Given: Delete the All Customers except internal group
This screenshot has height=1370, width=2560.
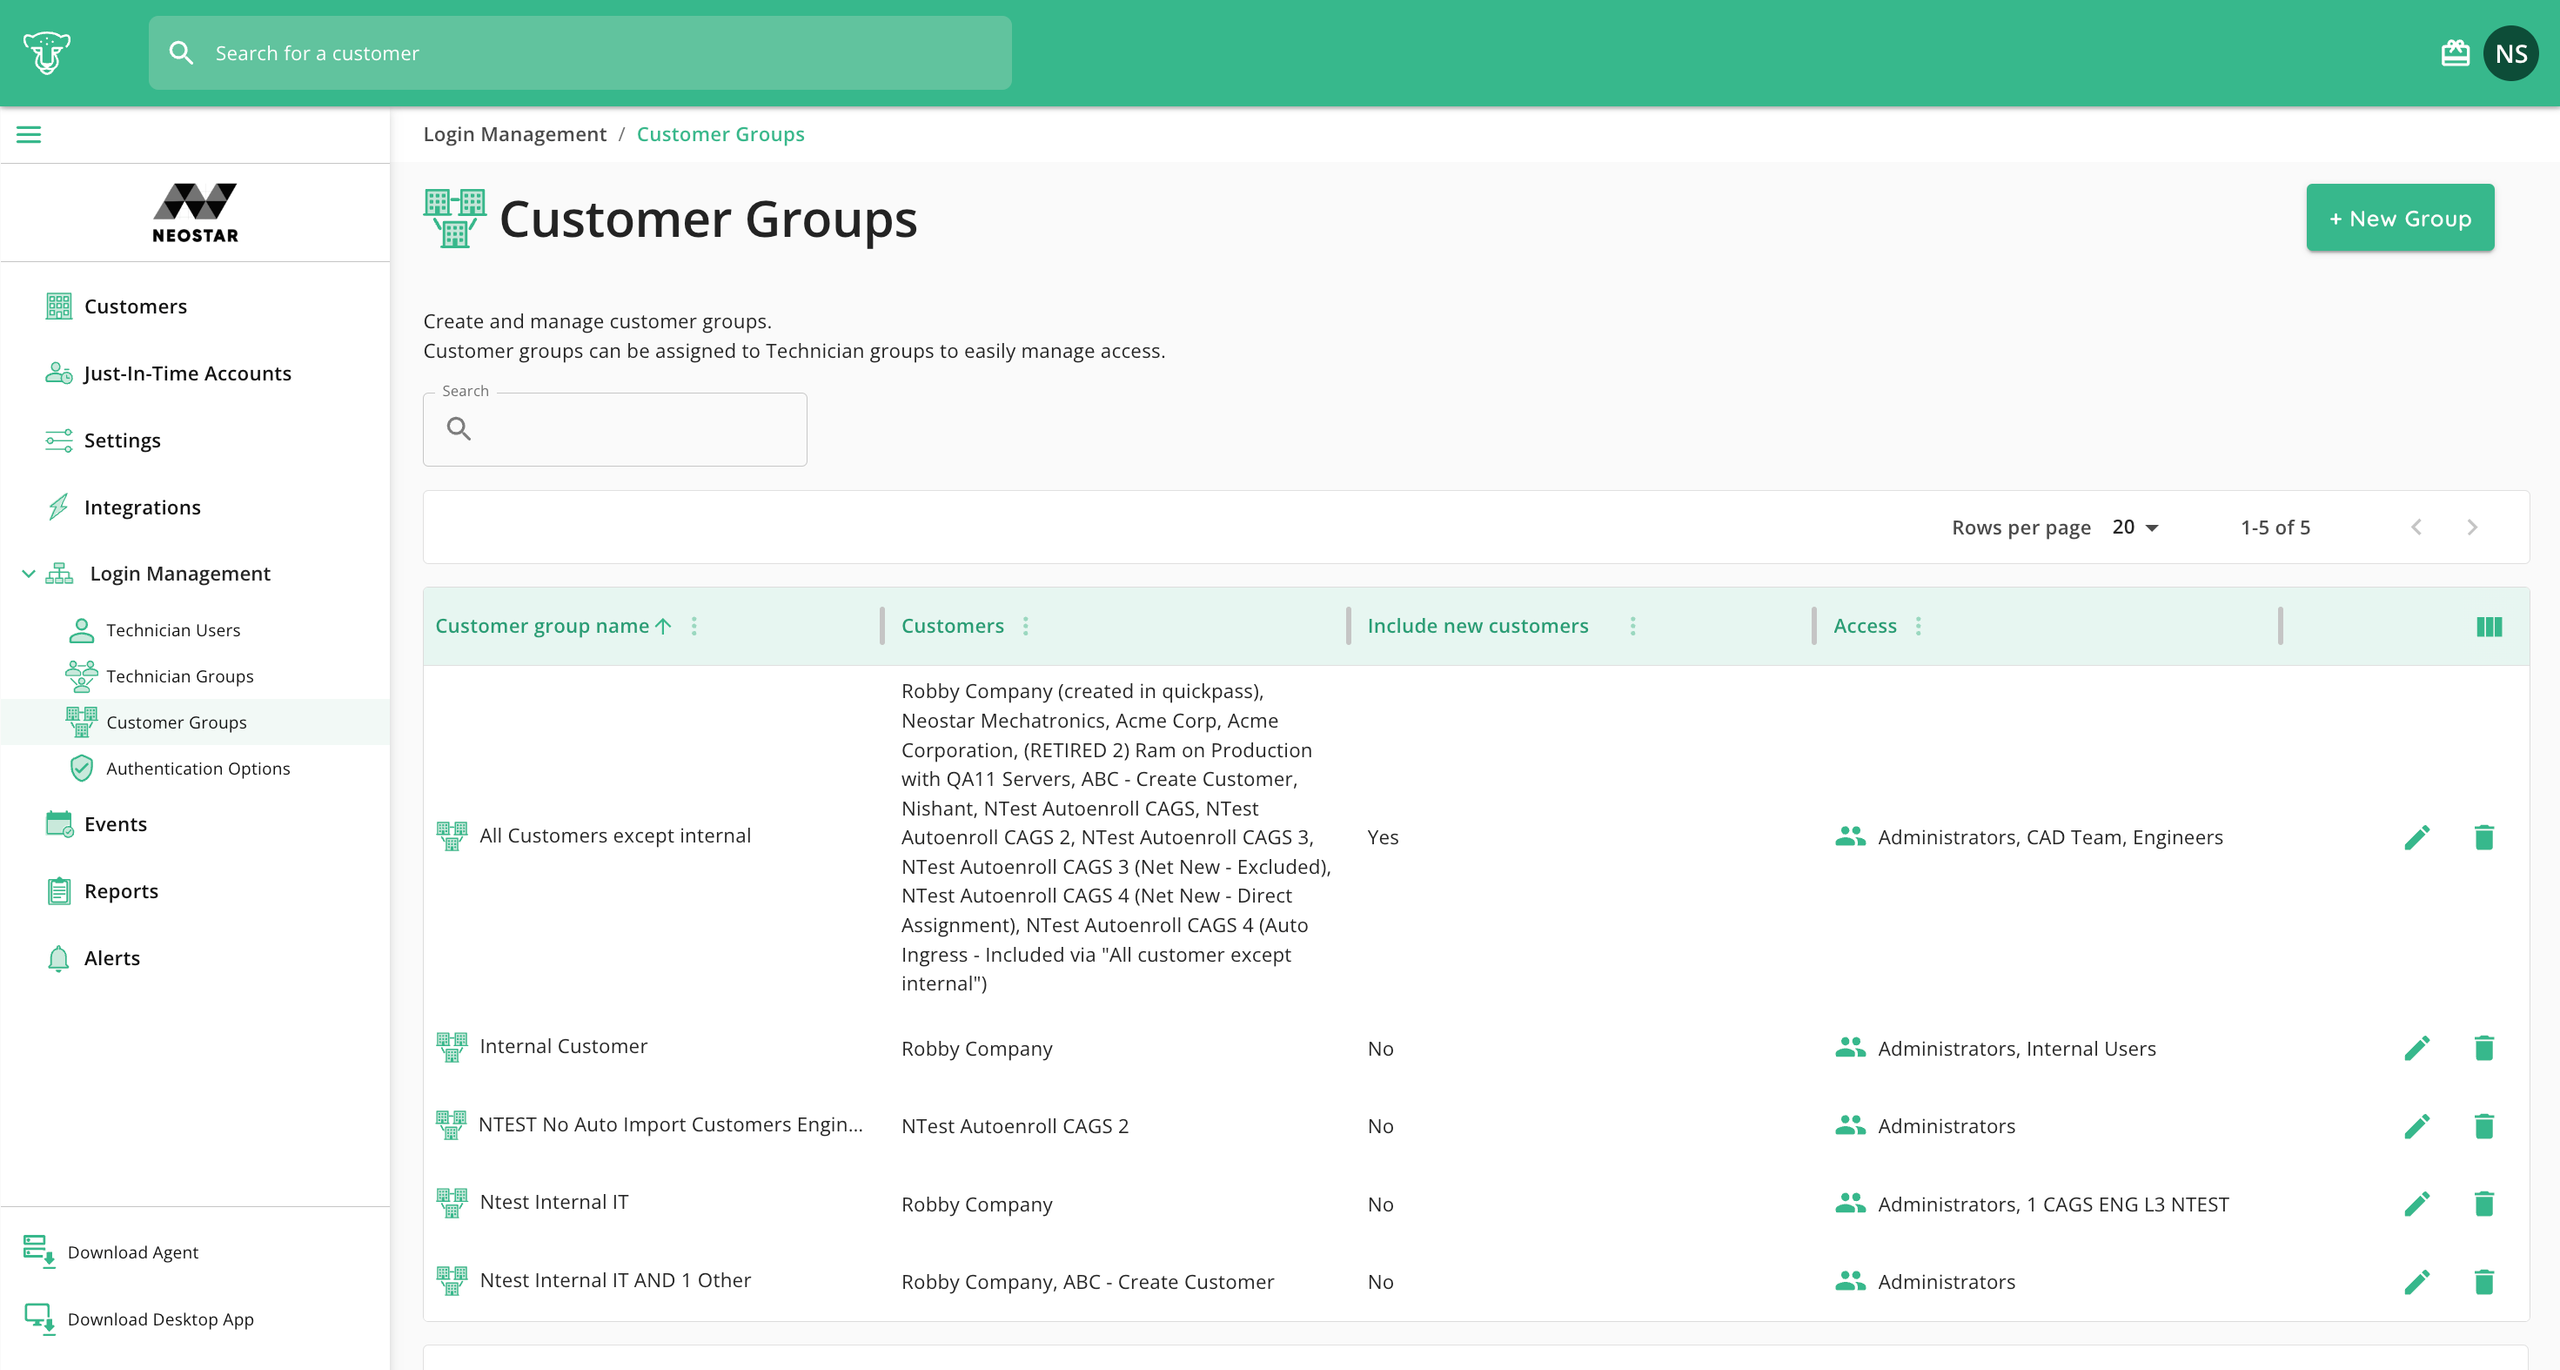Looking at the screenshot, I should (2484, 837).
